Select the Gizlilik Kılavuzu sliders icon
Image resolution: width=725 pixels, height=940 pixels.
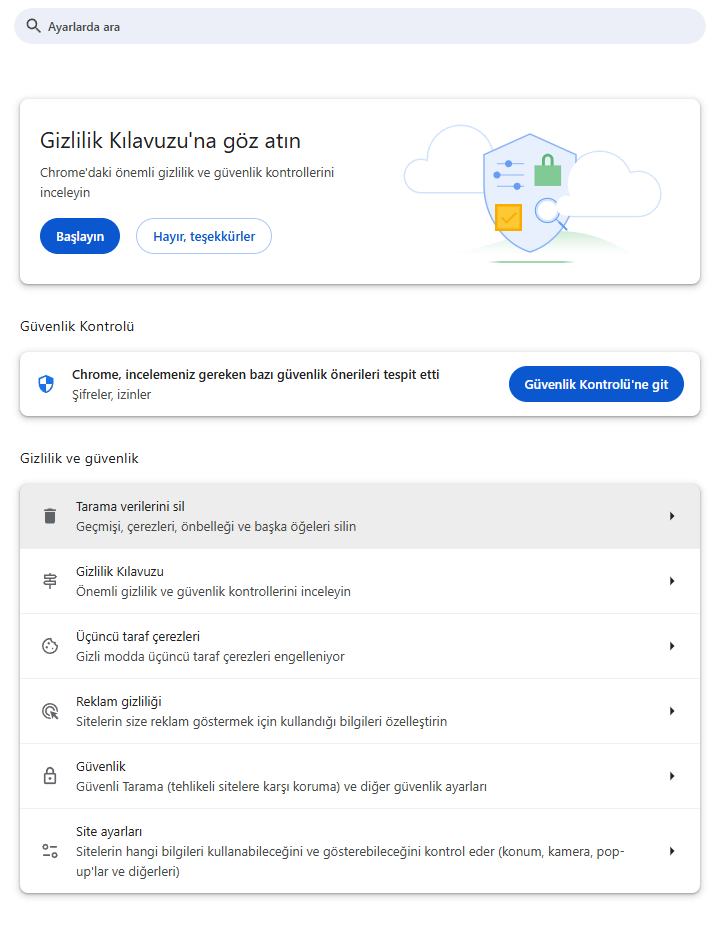(49, 580)
